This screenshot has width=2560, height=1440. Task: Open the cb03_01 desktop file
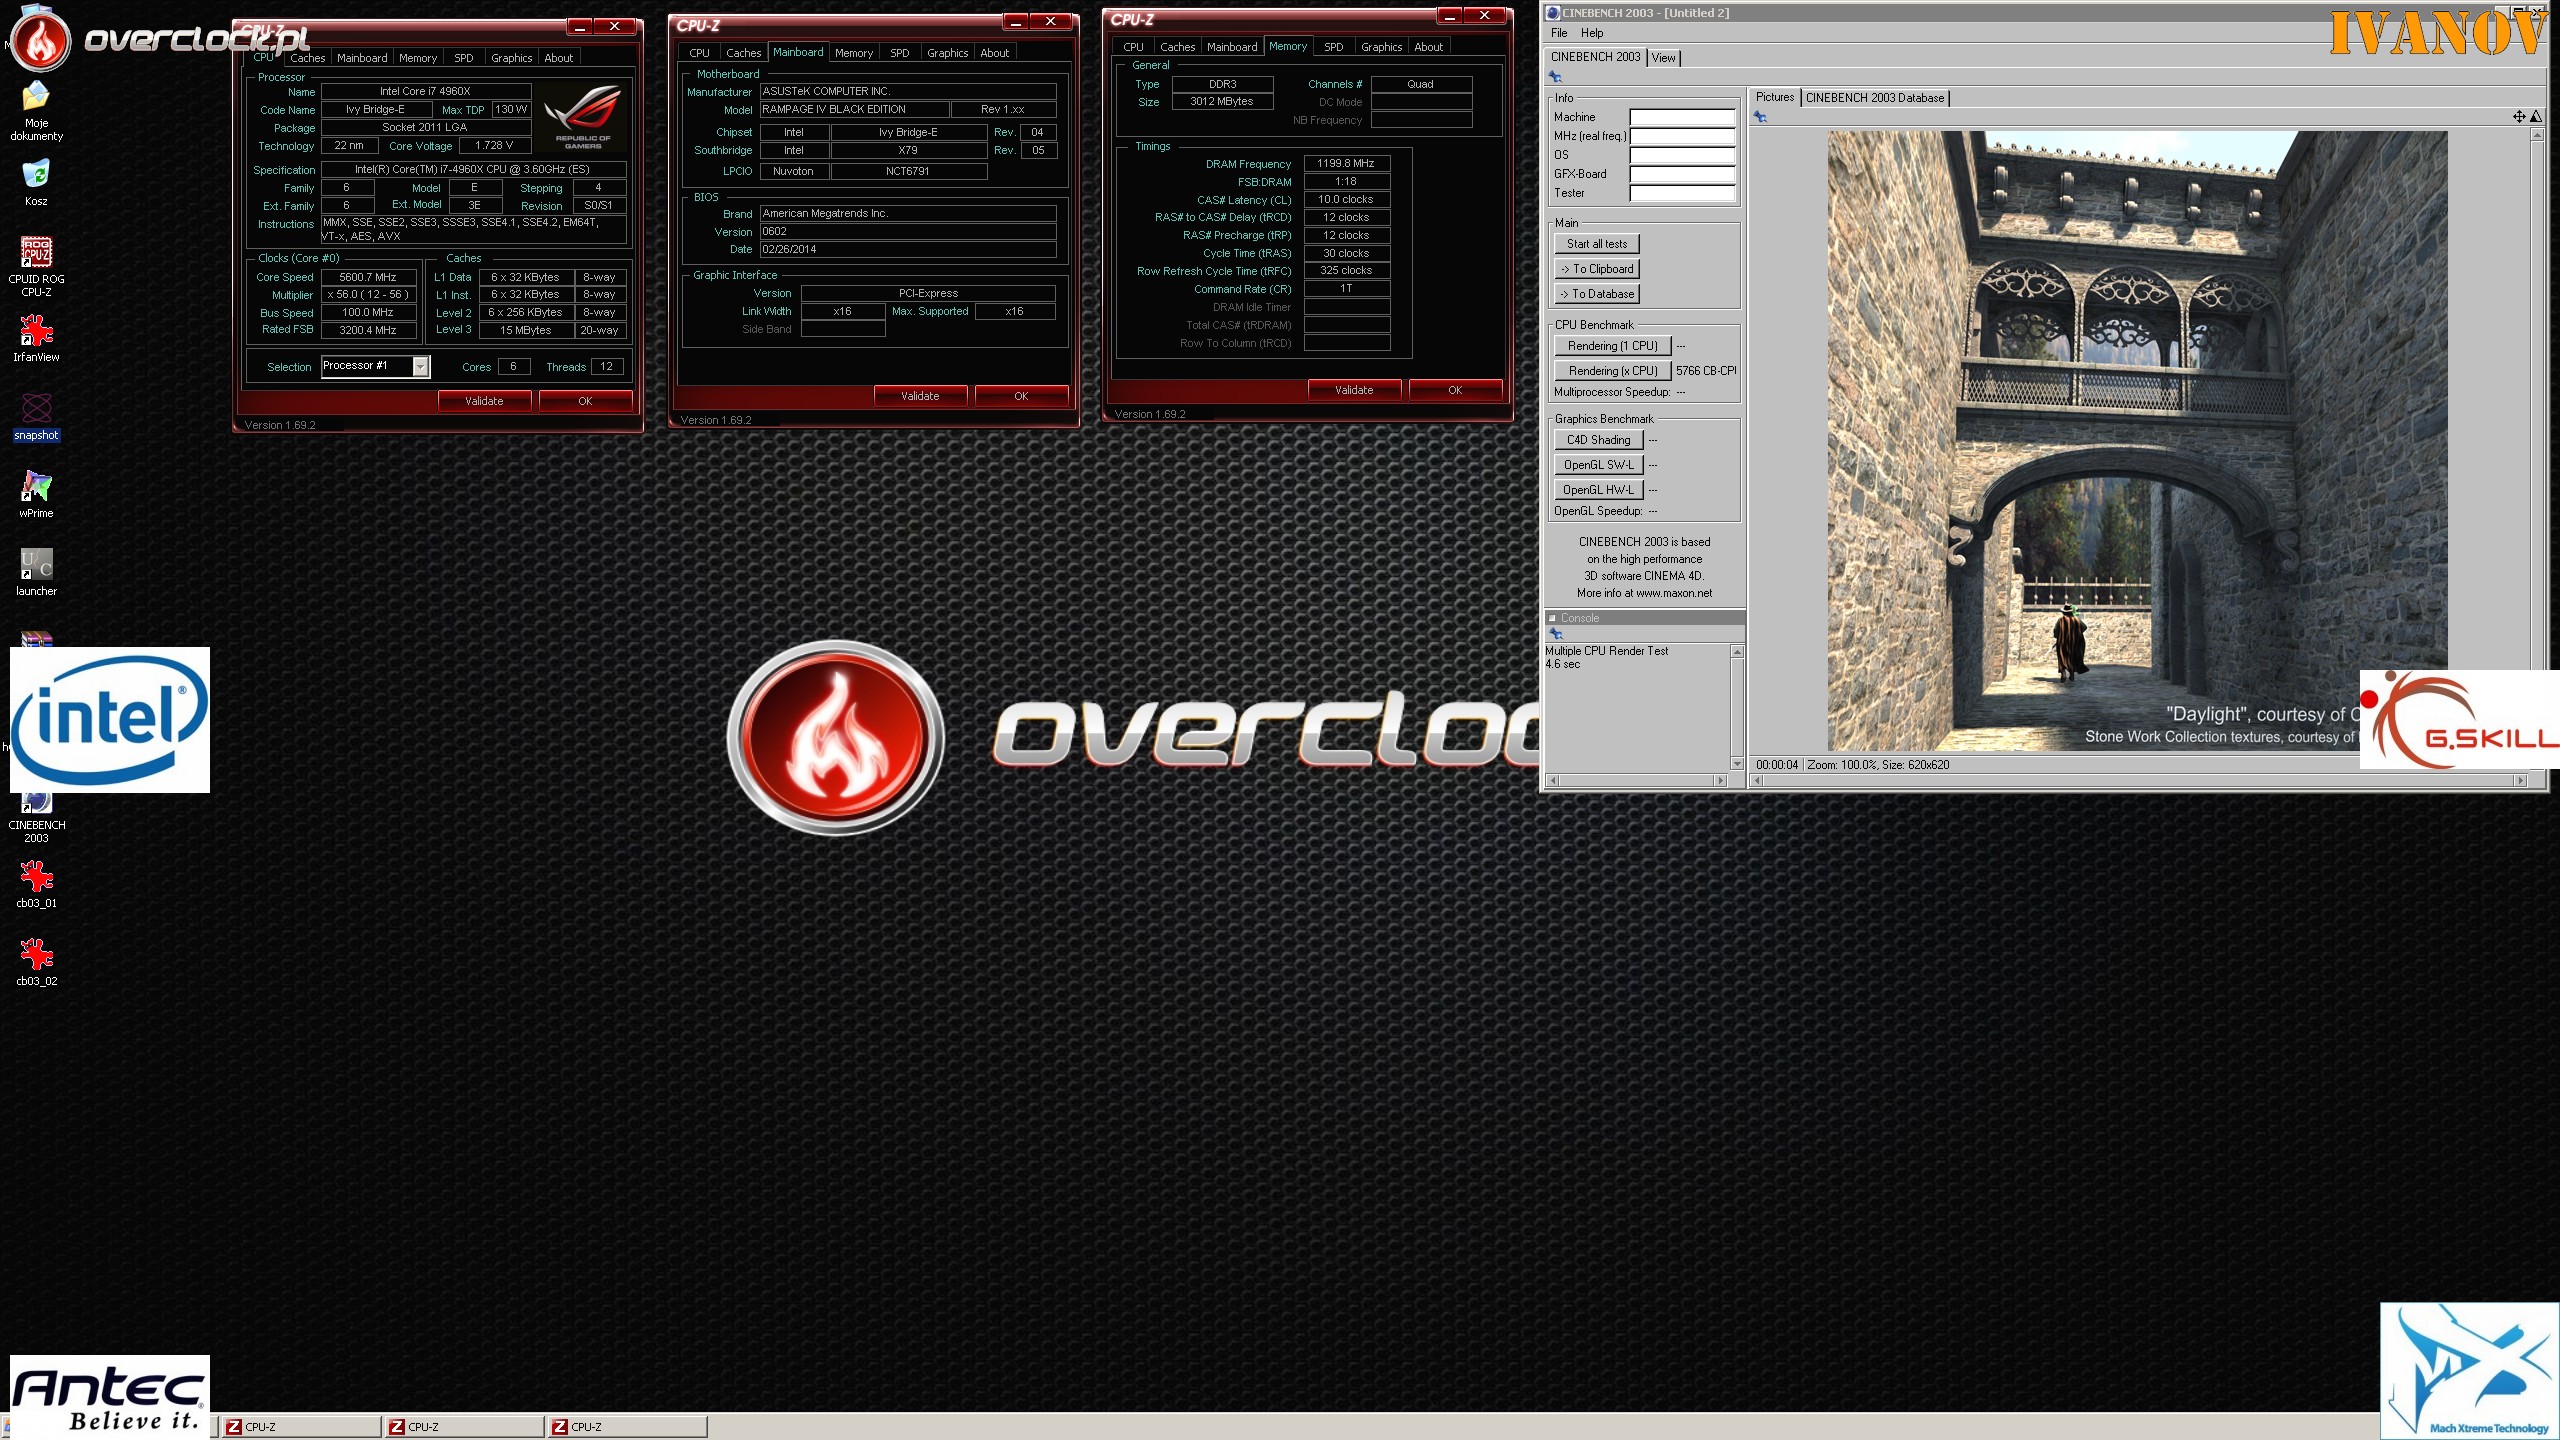pyautogui.click(x=36, y=884)
